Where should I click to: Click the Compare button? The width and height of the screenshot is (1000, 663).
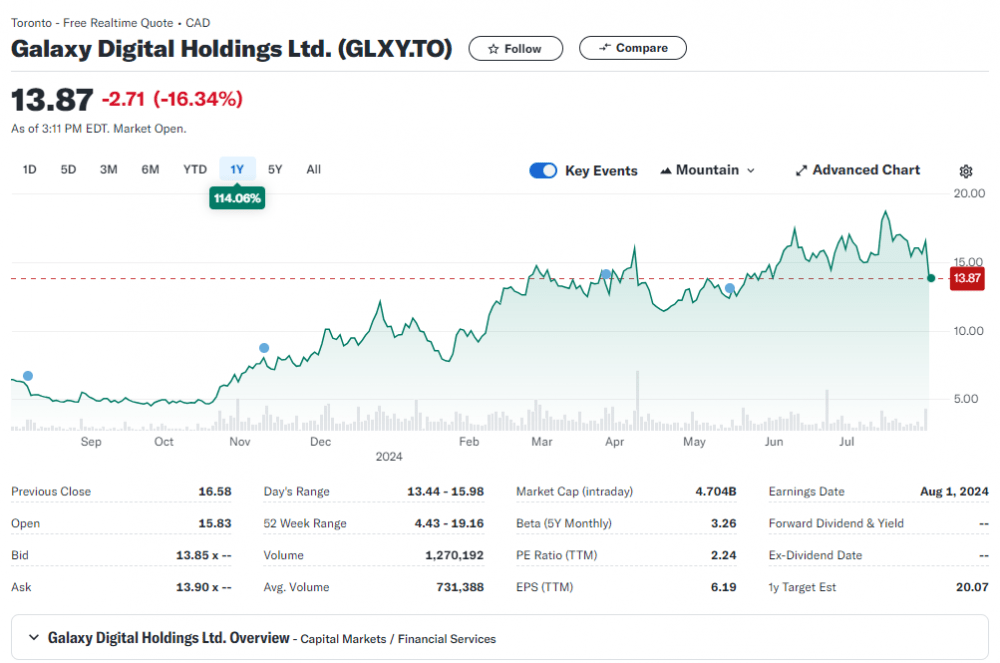[x=633, y=48]
